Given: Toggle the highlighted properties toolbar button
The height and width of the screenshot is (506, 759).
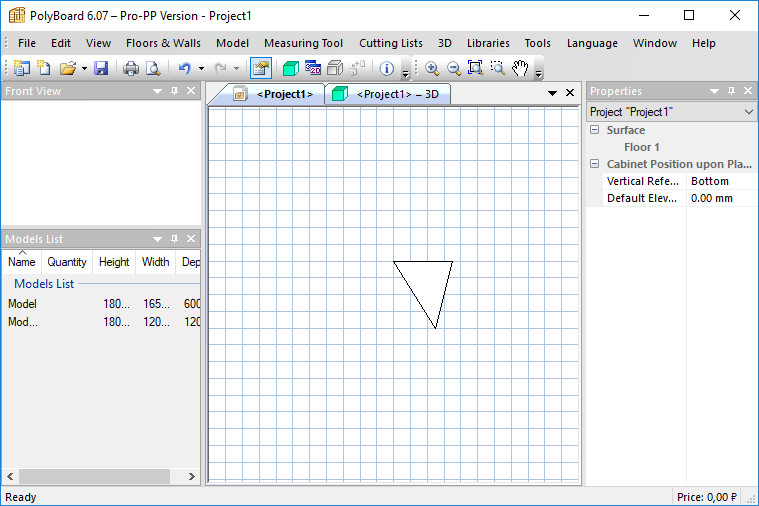Looking at the screenshot, I should click(260, 69).
